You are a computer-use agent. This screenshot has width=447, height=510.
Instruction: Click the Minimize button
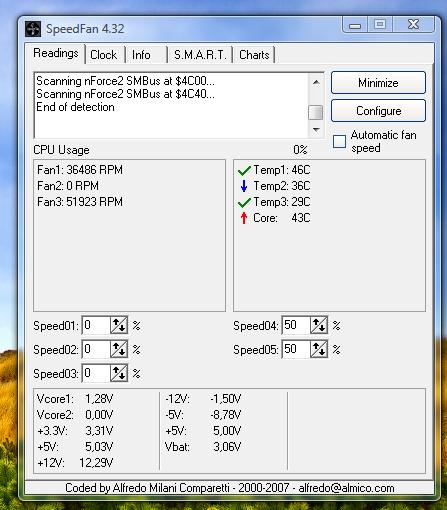click(x=378, y=83)
